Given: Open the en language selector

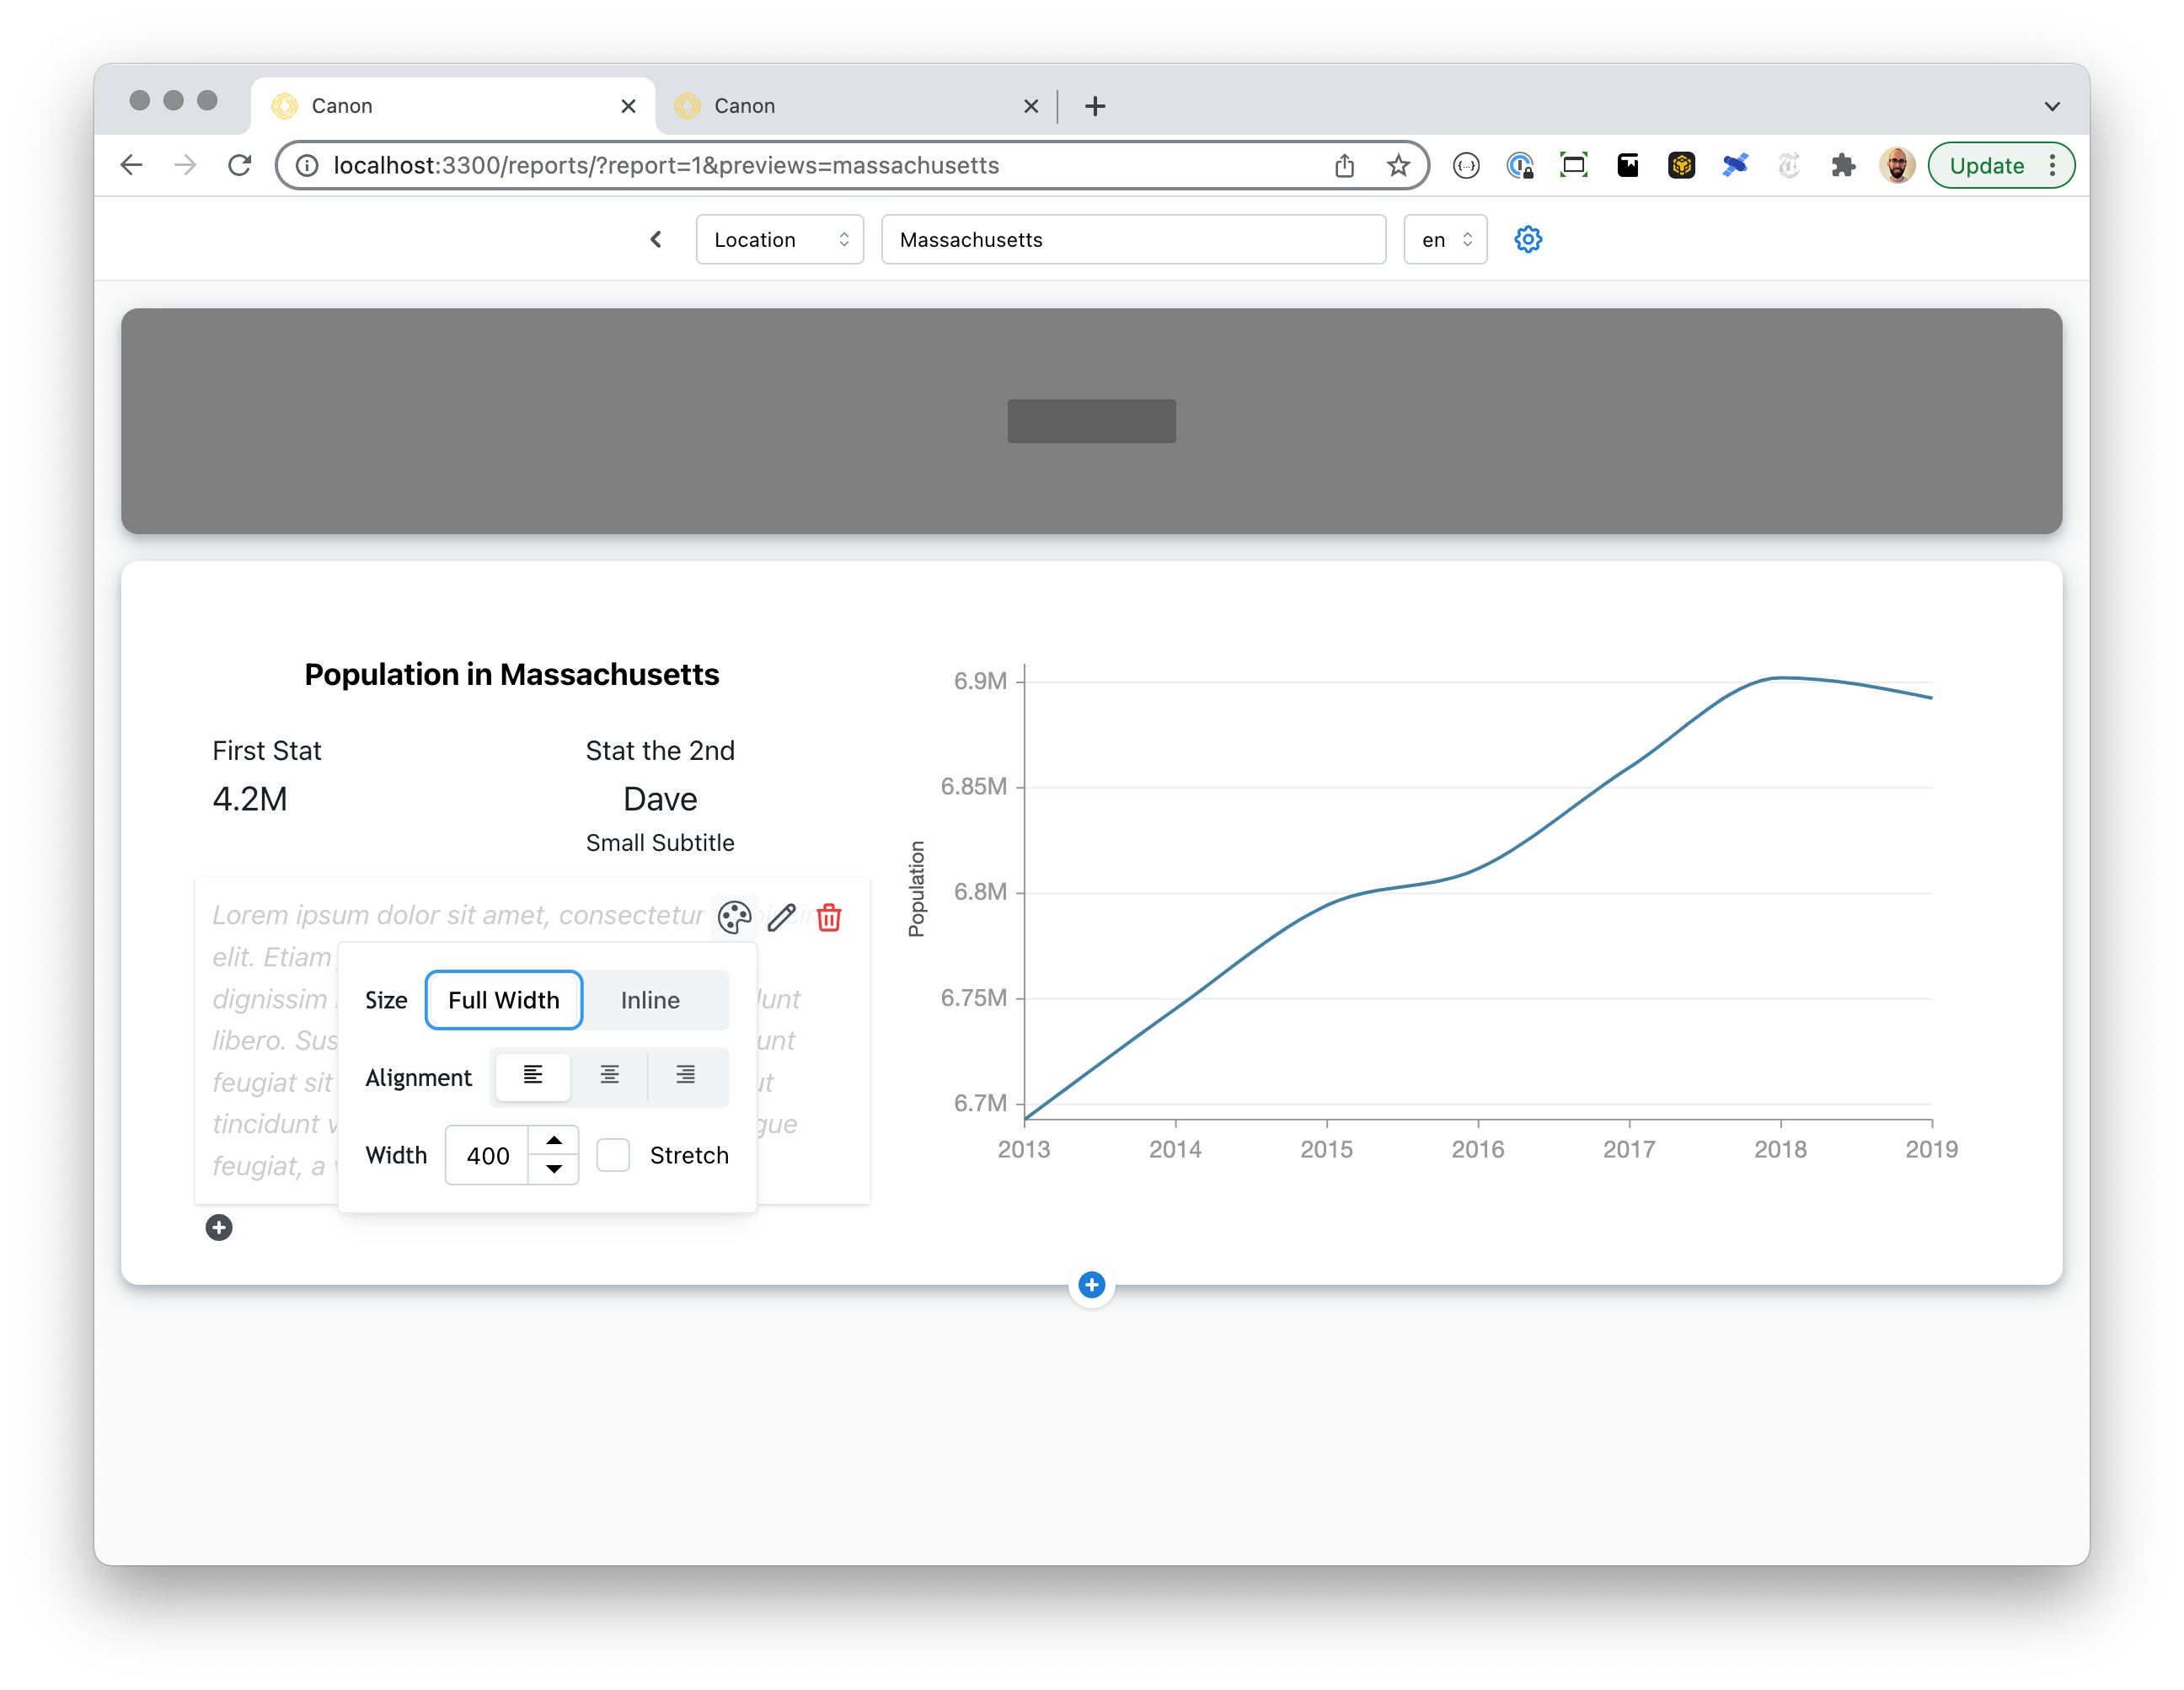Looking at the screenshot, I should (x=1444, y=239).
